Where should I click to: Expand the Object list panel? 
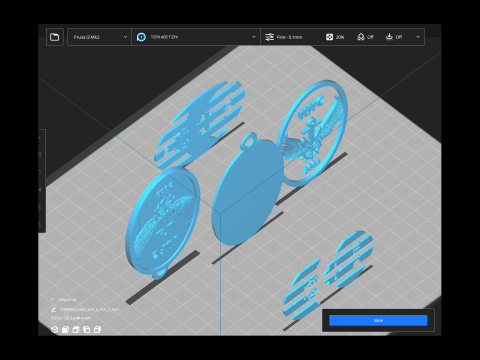click(x=64, y=300)
